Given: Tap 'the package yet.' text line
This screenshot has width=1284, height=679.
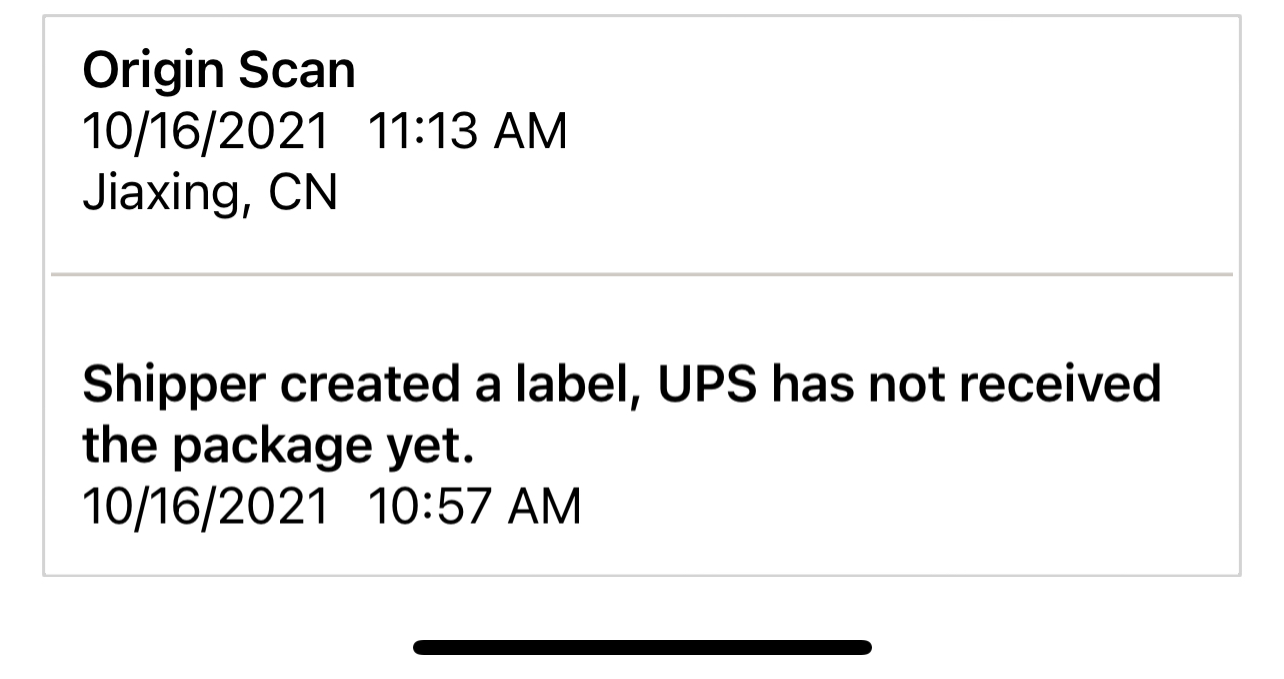Looking at the screenshot, I should pos(278,447).
